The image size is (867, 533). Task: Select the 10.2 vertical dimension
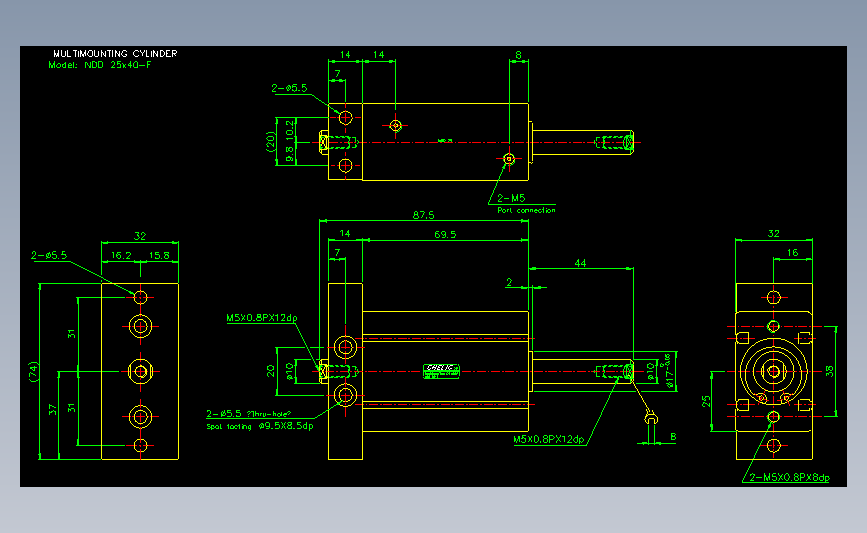[290, 129]
